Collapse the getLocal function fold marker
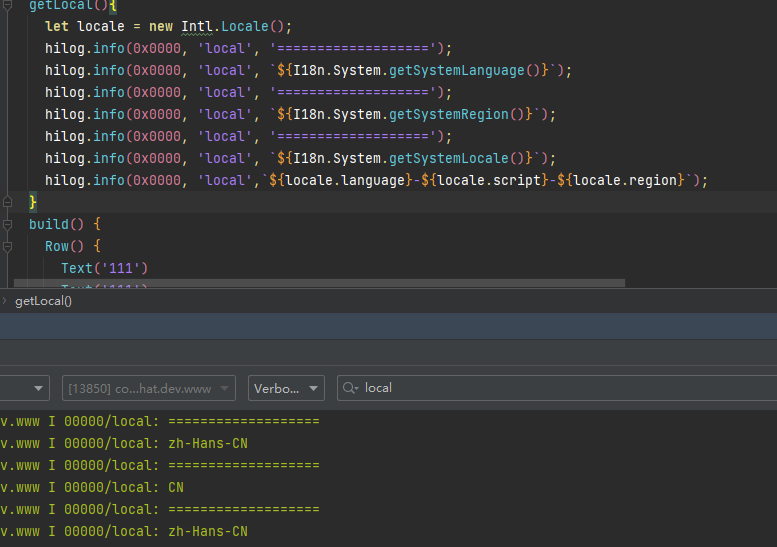Screen dimensions: 777x547 pyautogui.click(x=7, y=4)
